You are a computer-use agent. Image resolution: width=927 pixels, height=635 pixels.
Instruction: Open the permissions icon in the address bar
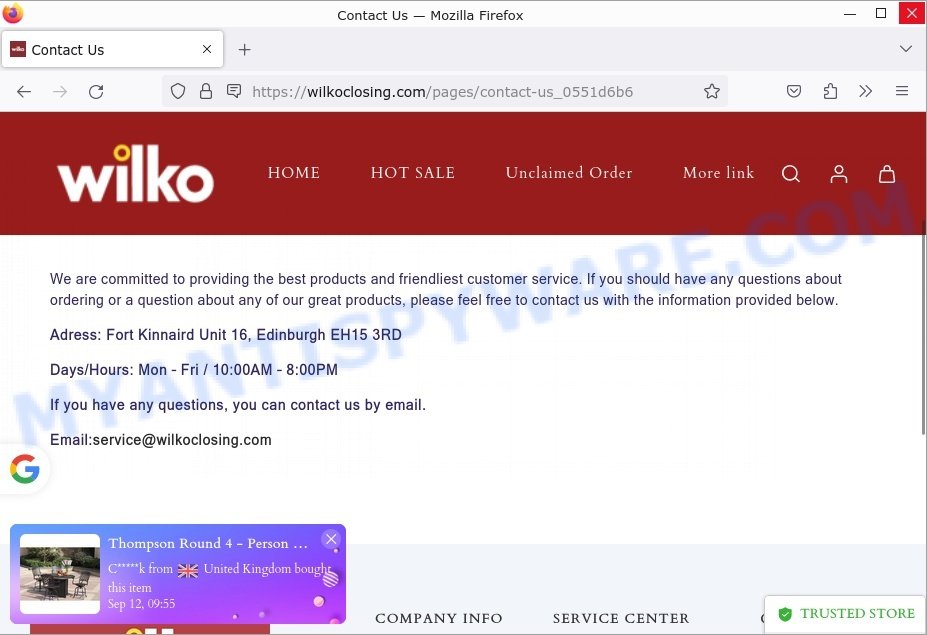click(x=234, y=91)
